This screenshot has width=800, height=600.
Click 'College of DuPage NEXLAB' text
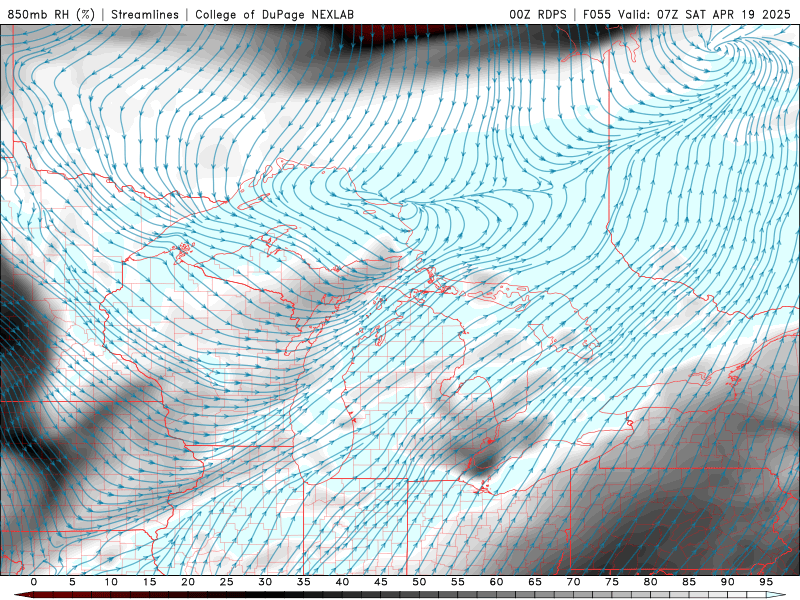tap(274, 14)
